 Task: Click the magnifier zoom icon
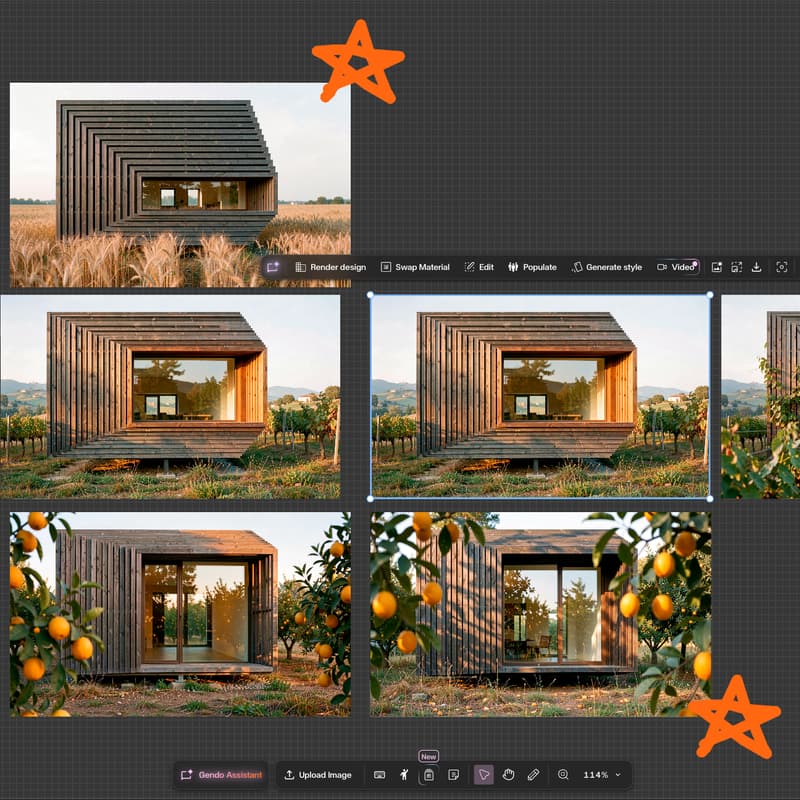click(563, 774)
